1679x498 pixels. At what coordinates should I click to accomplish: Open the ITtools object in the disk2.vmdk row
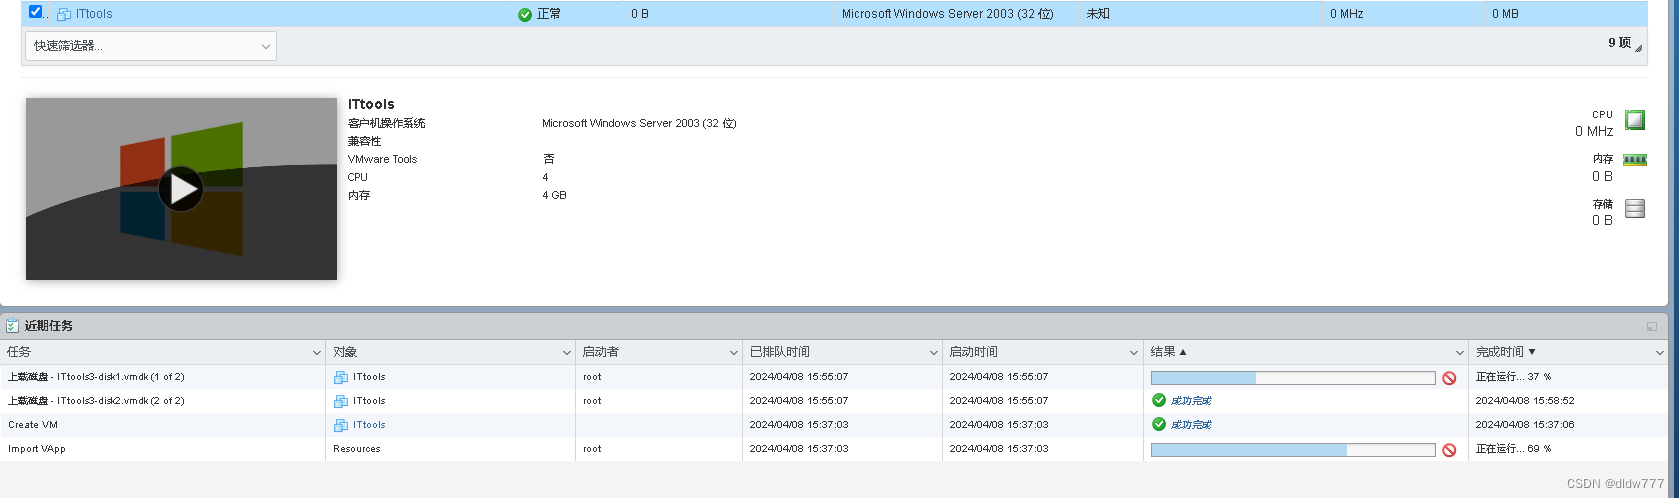pos(369,401)
